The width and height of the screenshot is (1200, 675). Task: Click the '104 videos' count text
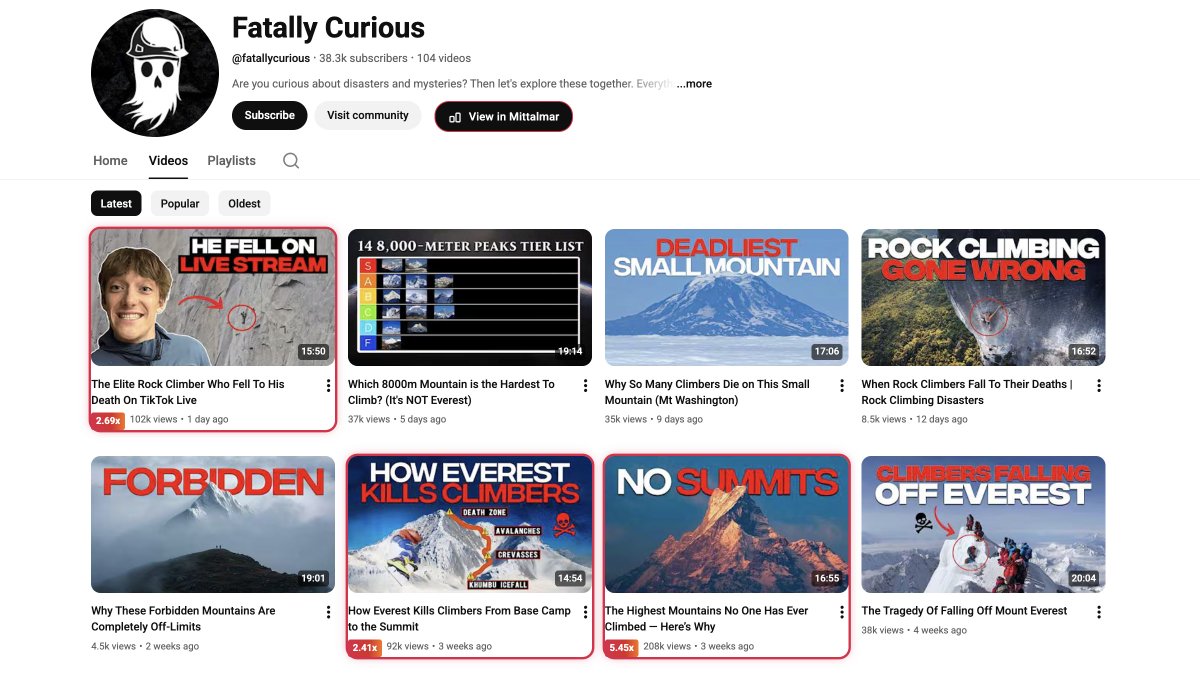444,58
